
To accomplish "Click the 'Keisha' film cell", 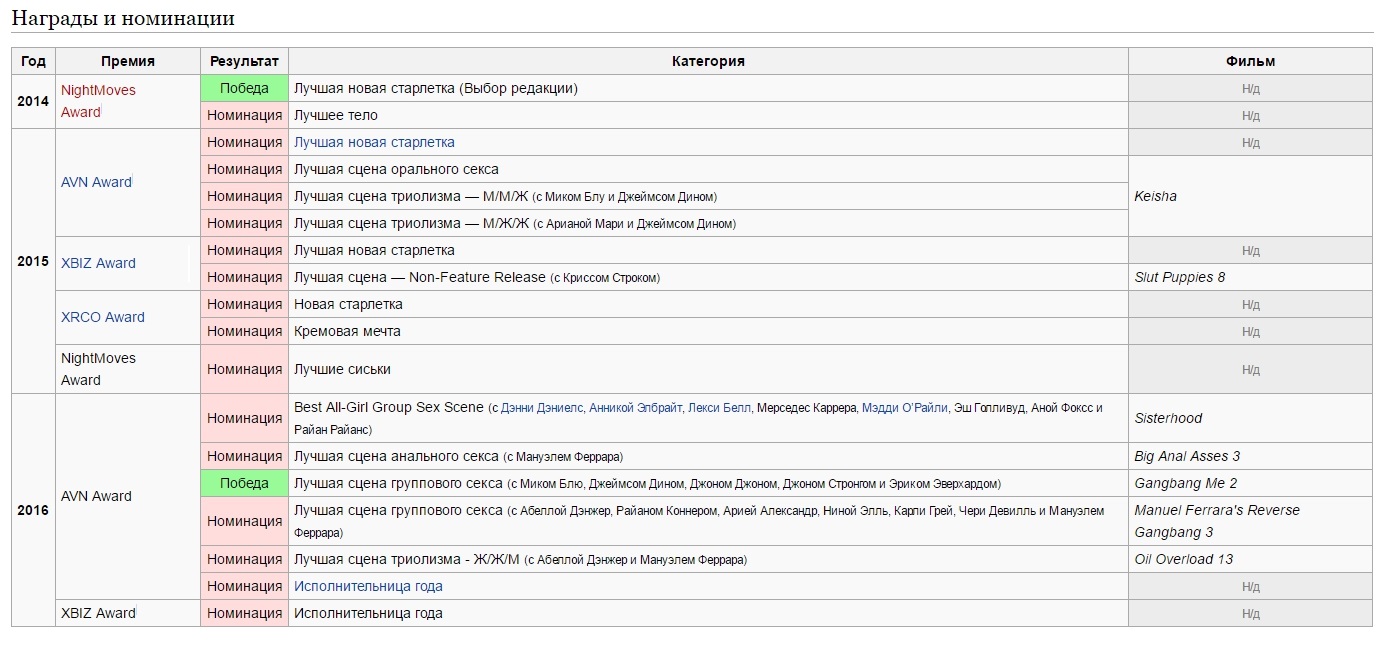I will coord(1250,196).
